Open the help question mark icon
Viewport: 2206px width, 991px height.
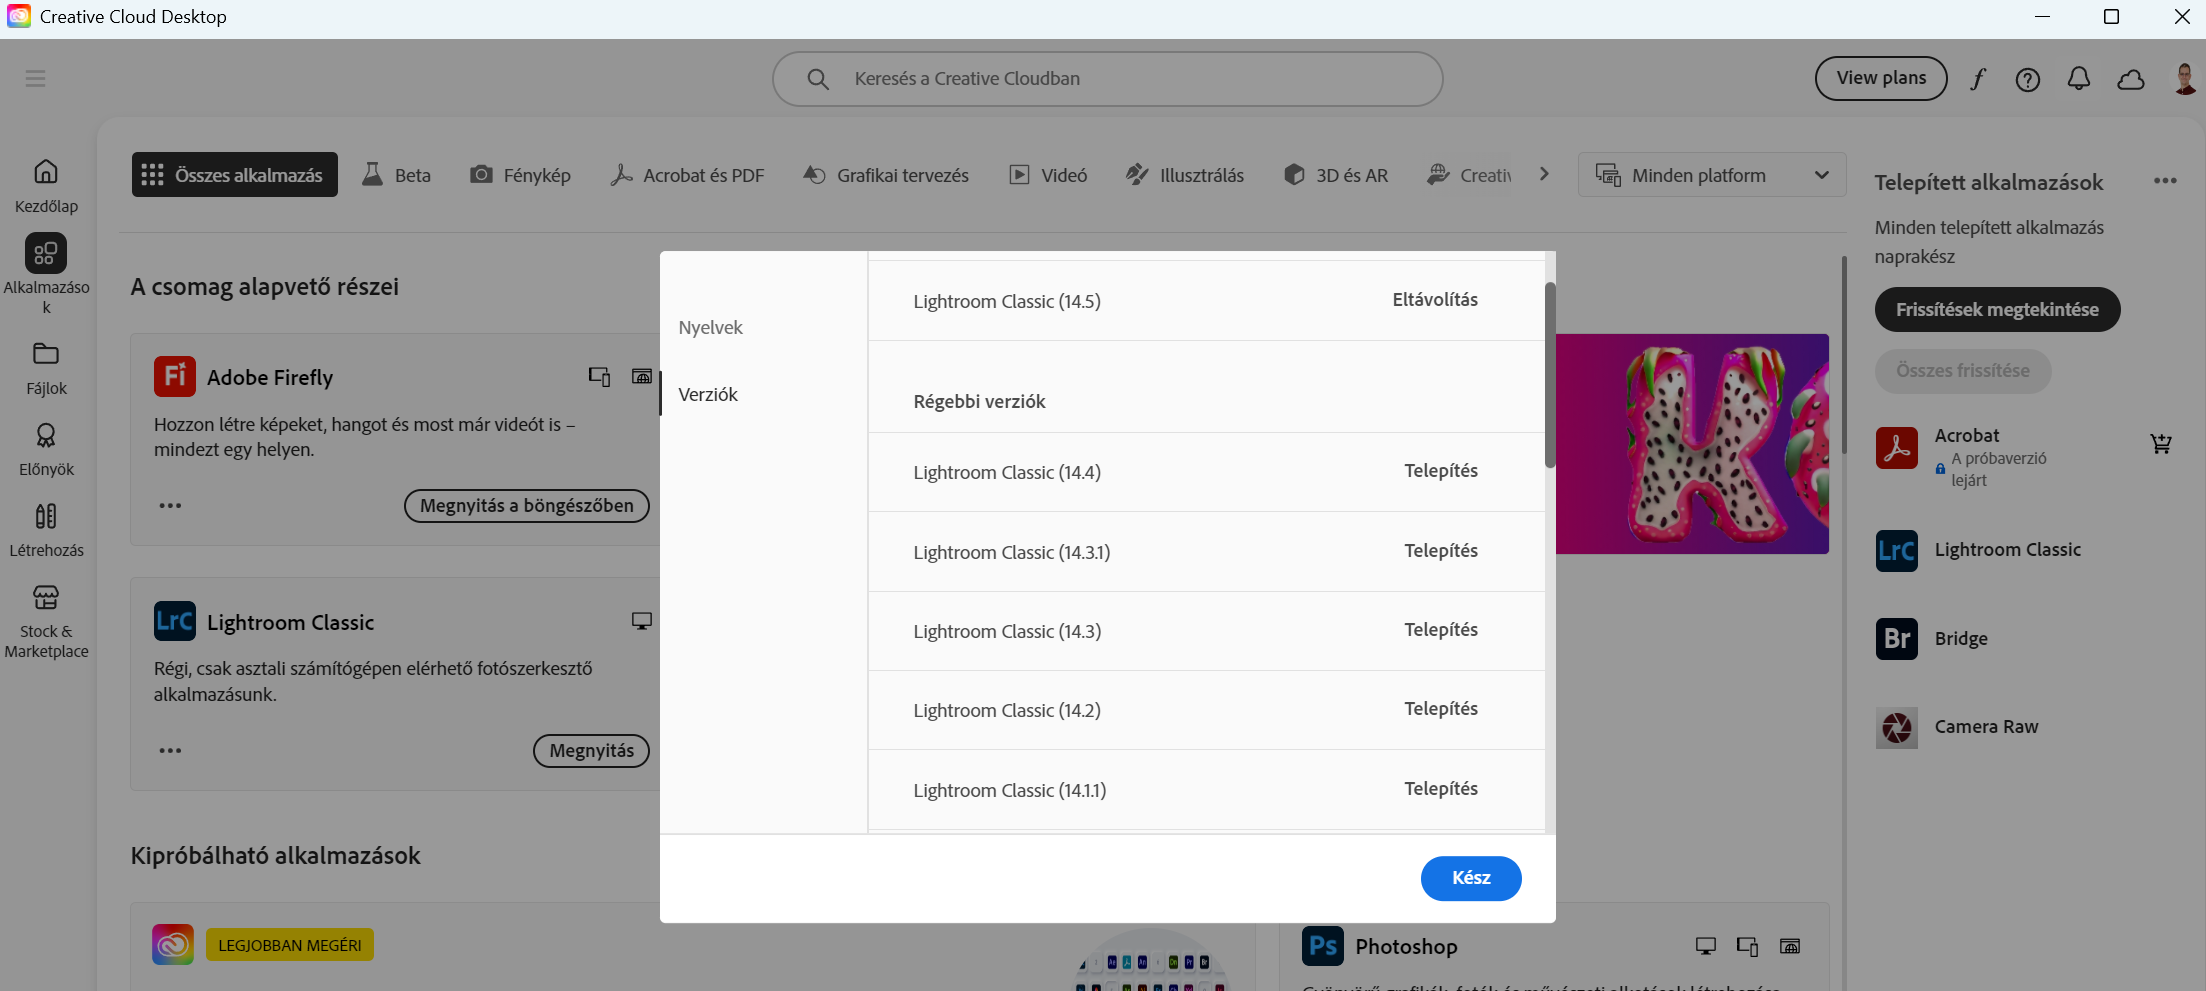(2028, 79)
